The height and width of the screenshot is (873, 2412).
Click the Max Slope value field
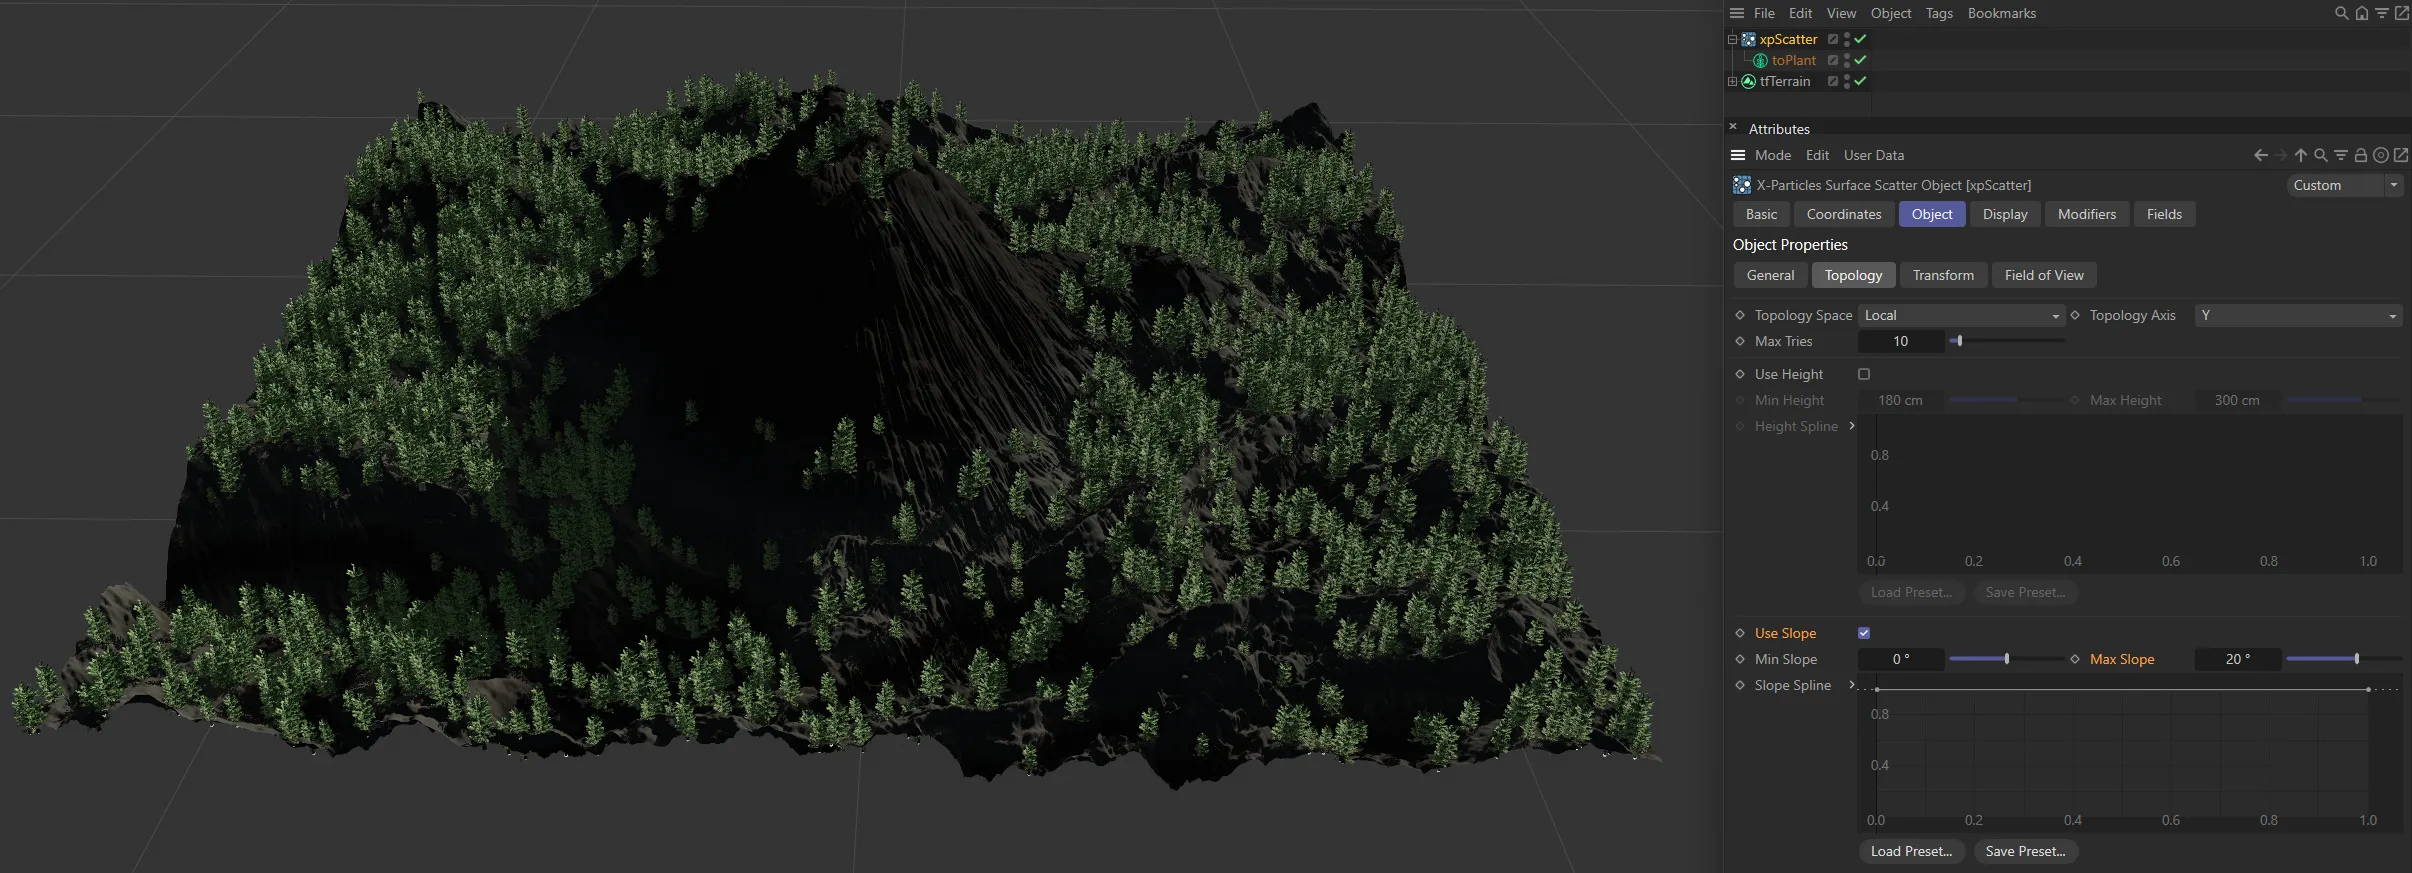coord(2238,659)
